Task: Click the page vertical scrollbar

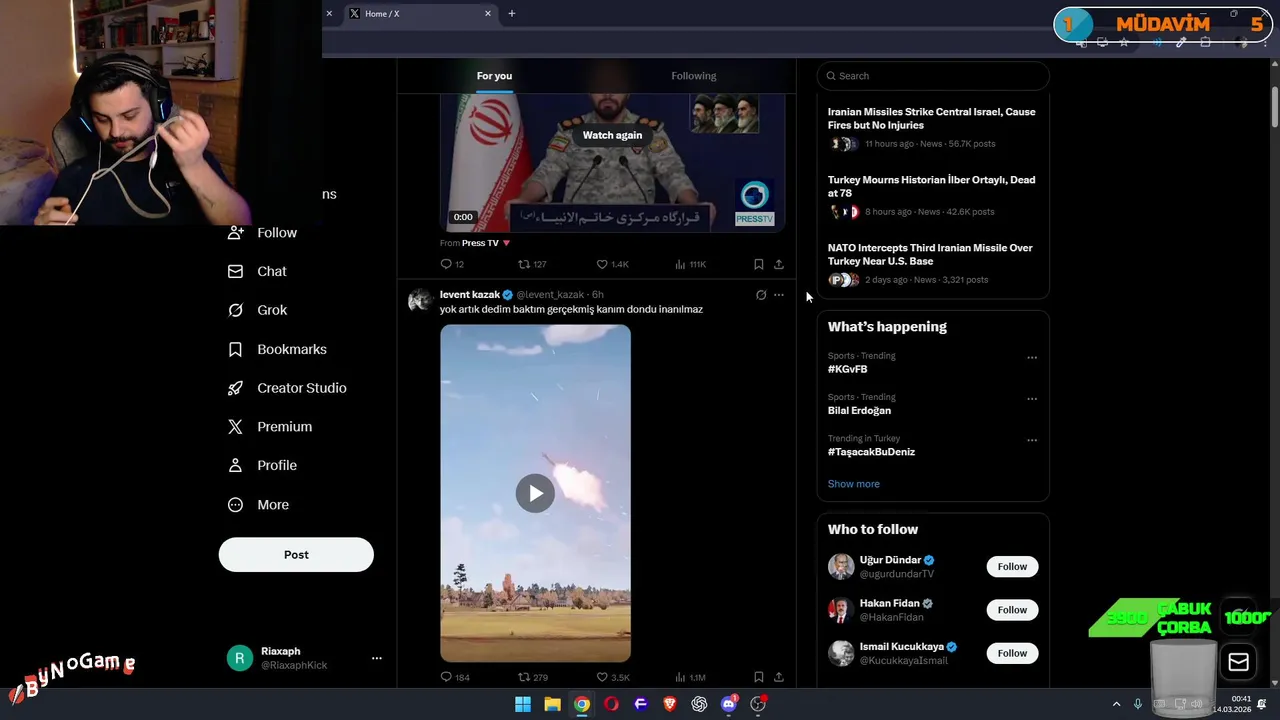Action: [x=1274, y=107]
